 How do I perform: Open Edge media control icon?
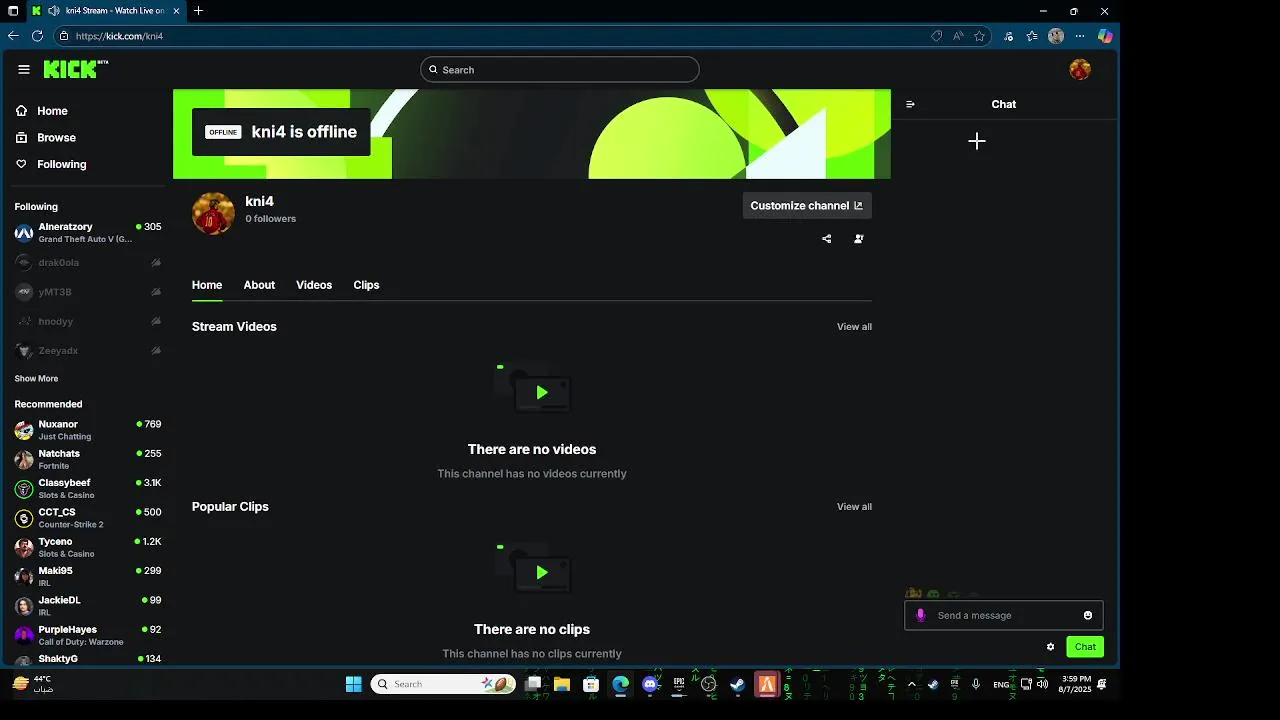(x=1008, y=36)
